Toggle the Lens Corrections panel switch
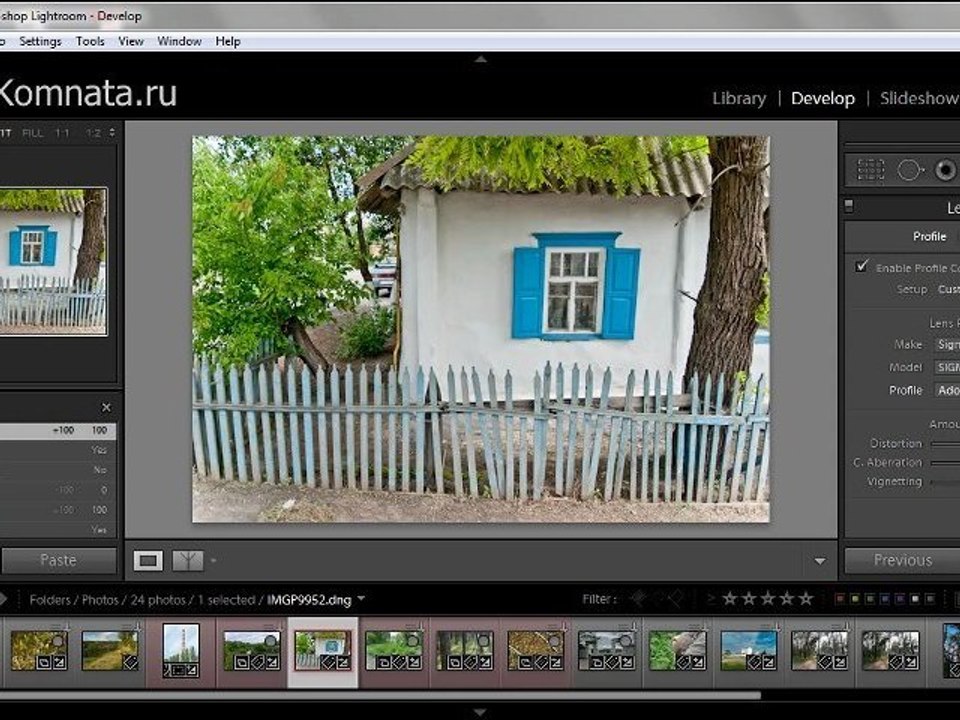This screenshot has height=720, width=960. [x=849, y=206]
